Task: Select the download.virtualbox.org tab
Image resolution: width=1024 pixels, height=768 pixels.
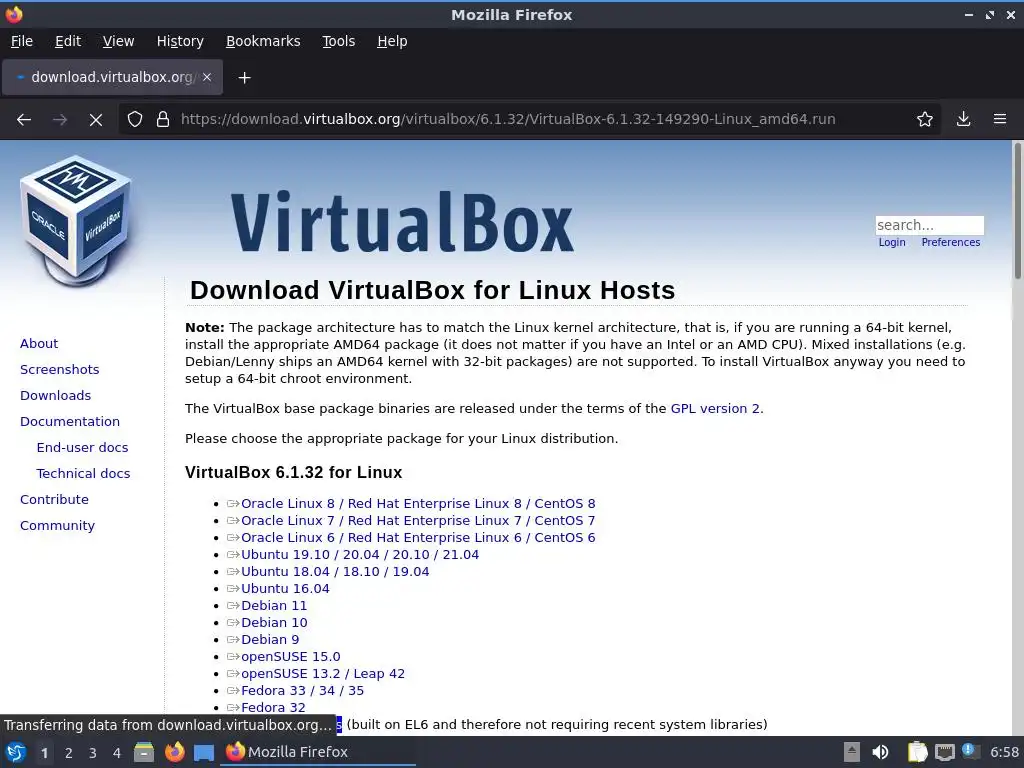Action: coord(112,77)
